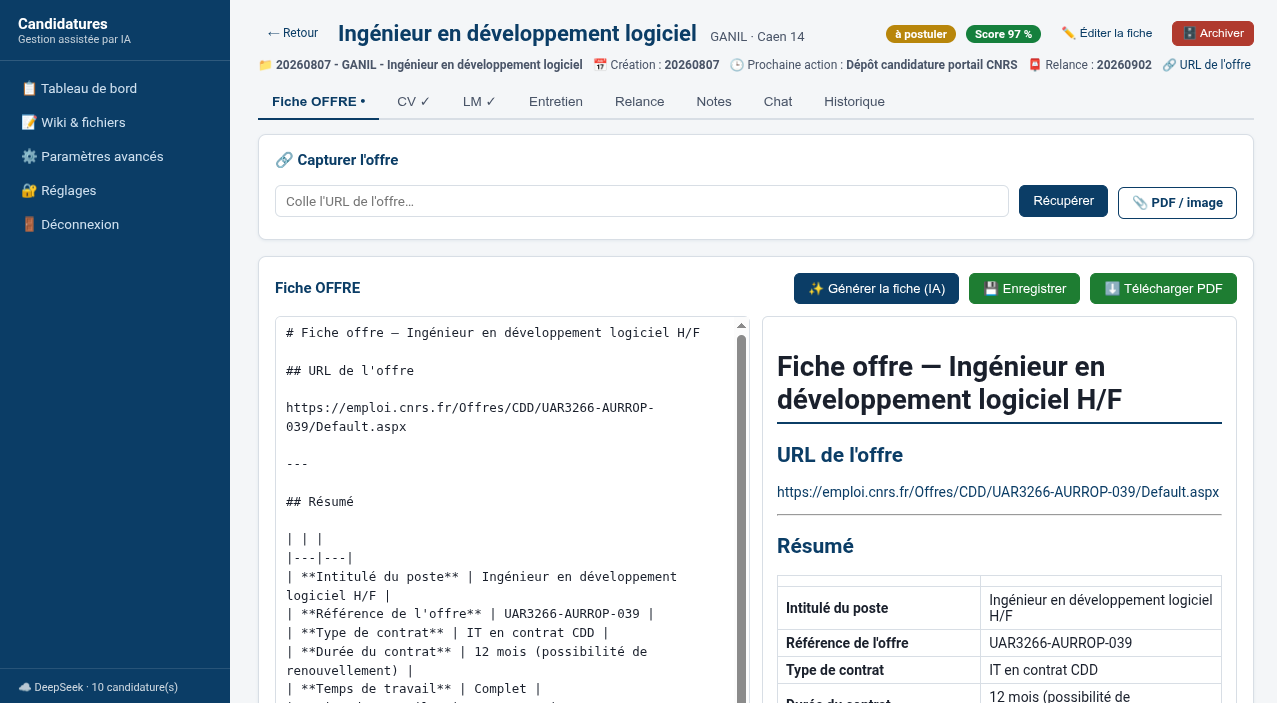Click the clipboard icon beside Tableau de bord
This screenshot has height=703, width=1277.
click(x=29, y=88)
